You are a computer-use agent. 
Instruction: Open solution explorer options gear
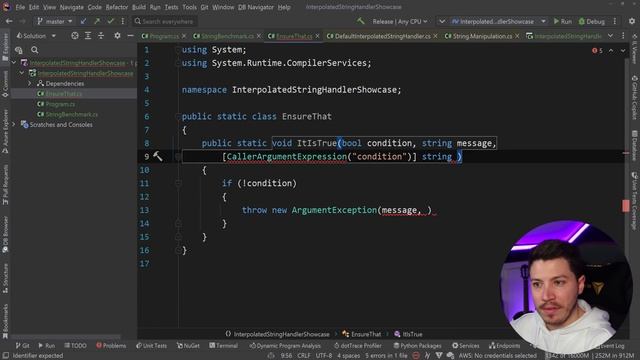coord(117,36)
